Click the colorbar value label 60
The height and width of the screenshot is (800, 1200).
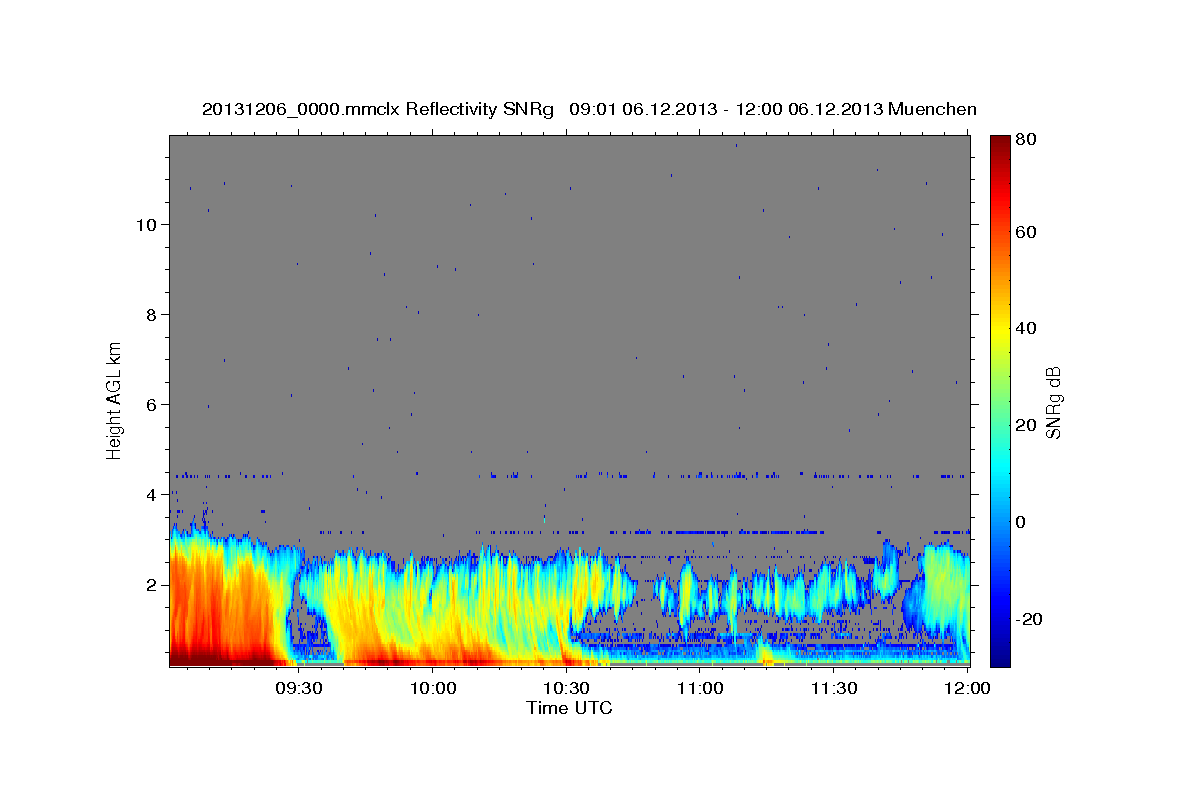(x=1027, y=232)
